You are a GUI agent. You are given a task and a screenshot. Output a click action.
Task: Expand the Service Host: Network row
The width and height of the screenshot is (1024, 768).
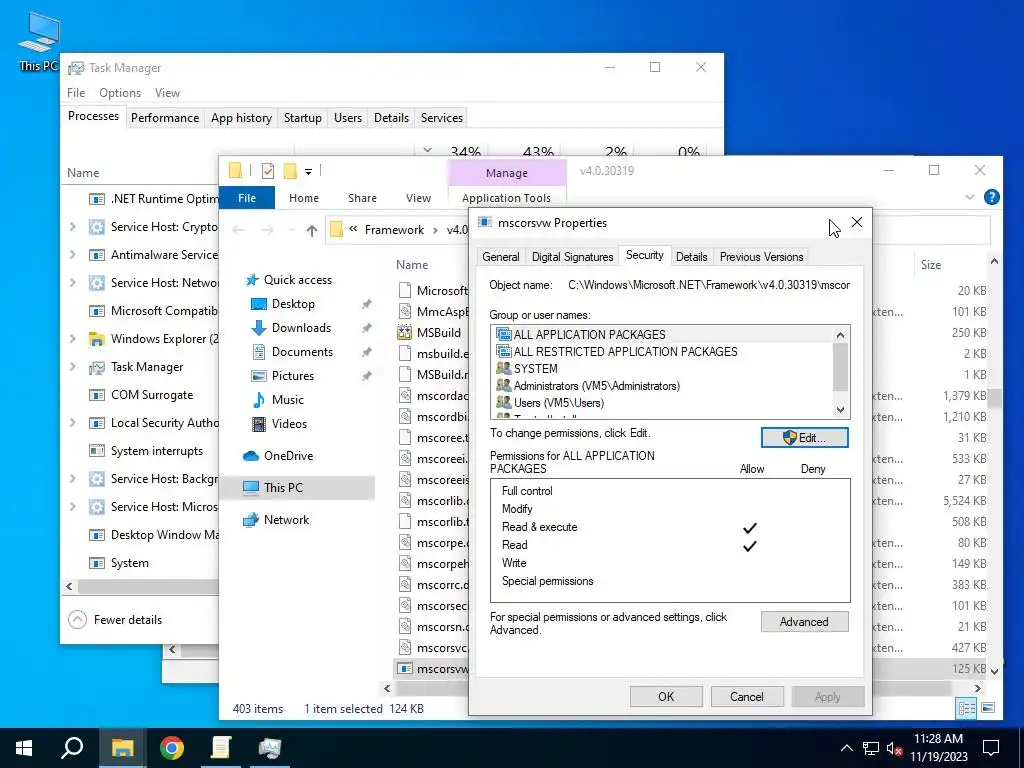click(x=72, y=283)
